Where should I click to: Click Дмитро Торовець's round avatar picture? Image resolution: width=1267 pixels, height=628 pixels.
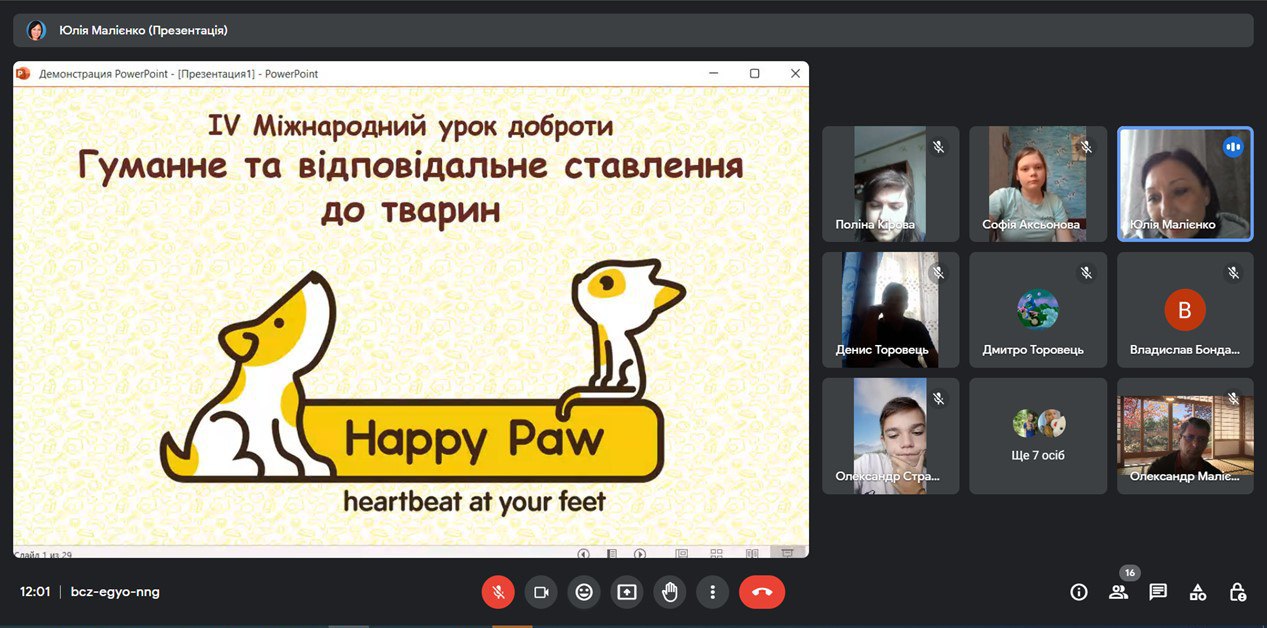(1038, 310)
